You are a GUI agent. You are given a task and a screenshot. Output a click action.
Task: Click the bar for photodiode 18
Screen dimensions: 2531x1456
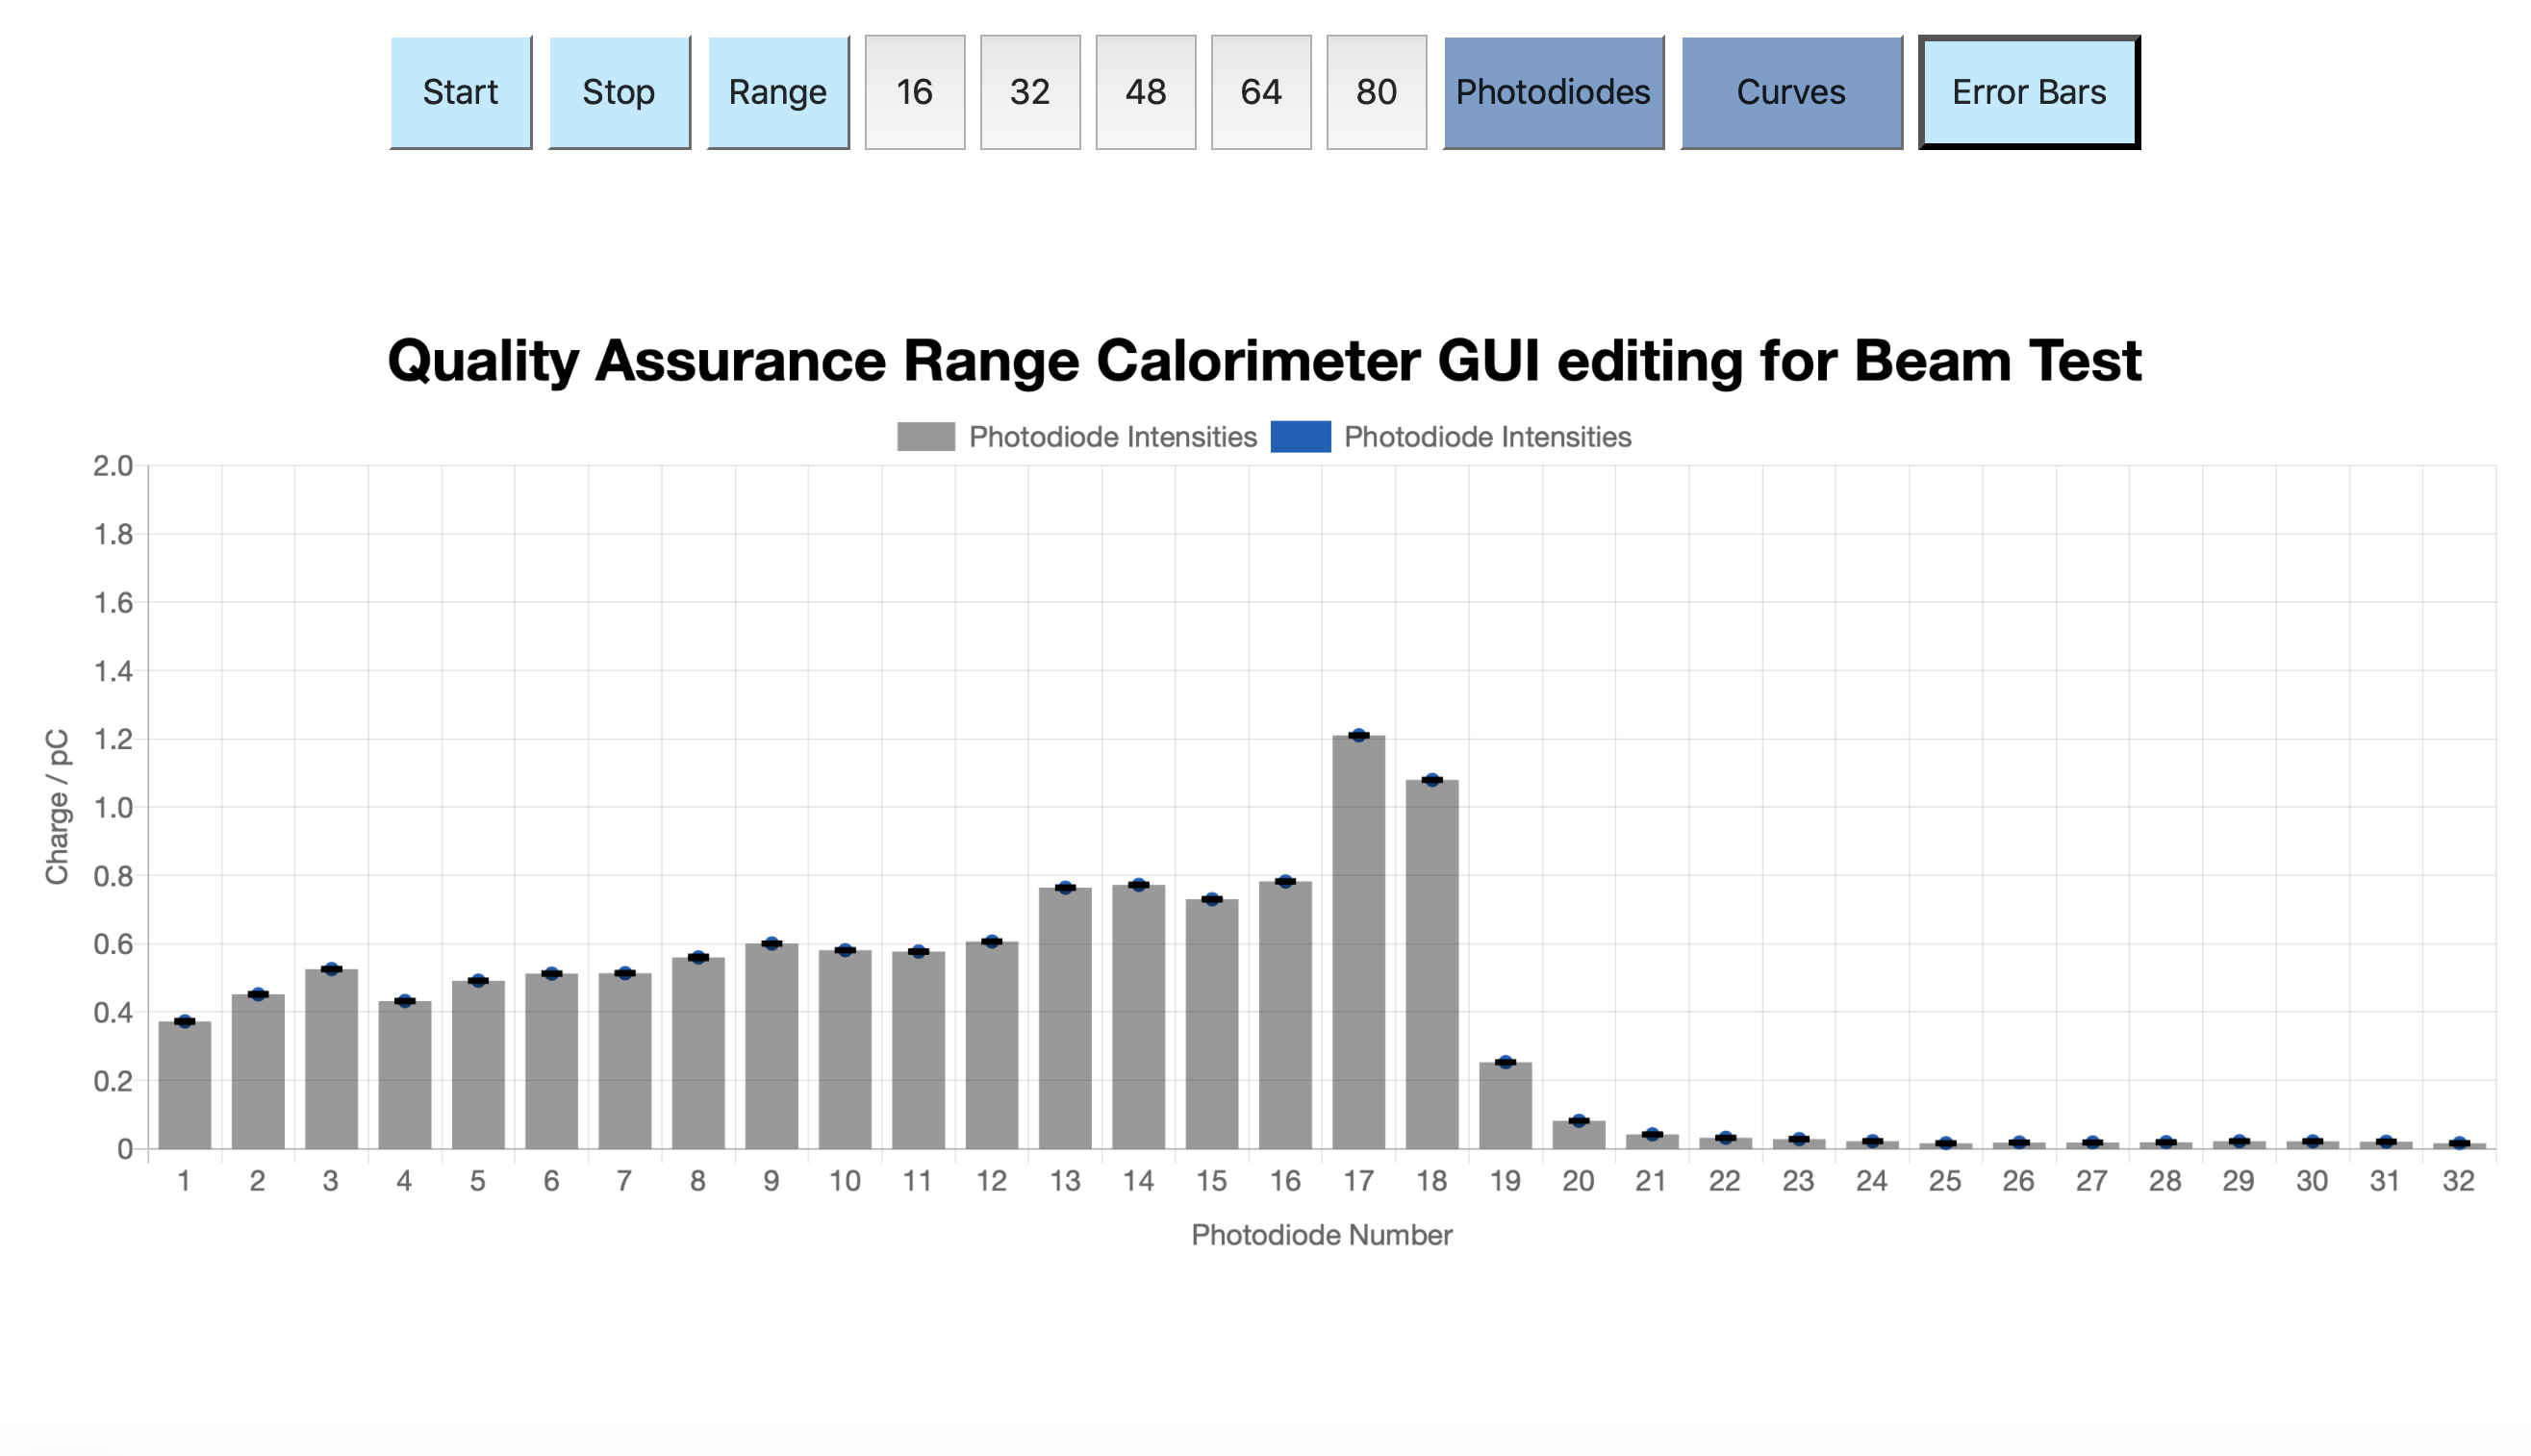point(1432,964)
